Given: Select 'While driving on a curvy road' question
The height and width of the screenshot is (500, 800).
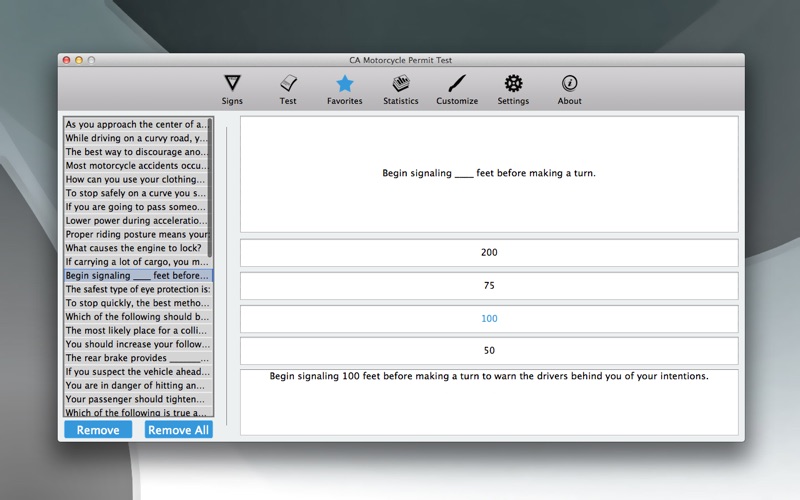Looking at the screenshot, I should [x=136, y=138].
